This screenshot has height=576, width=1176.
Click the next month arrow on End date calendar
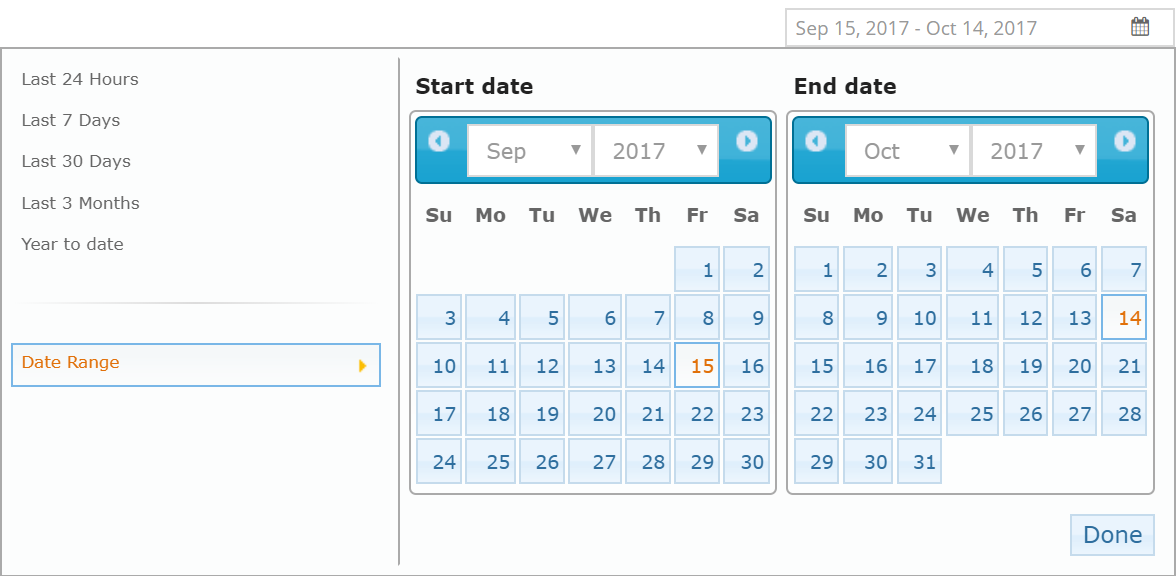pyautogui.click(x=1125, y=142)
